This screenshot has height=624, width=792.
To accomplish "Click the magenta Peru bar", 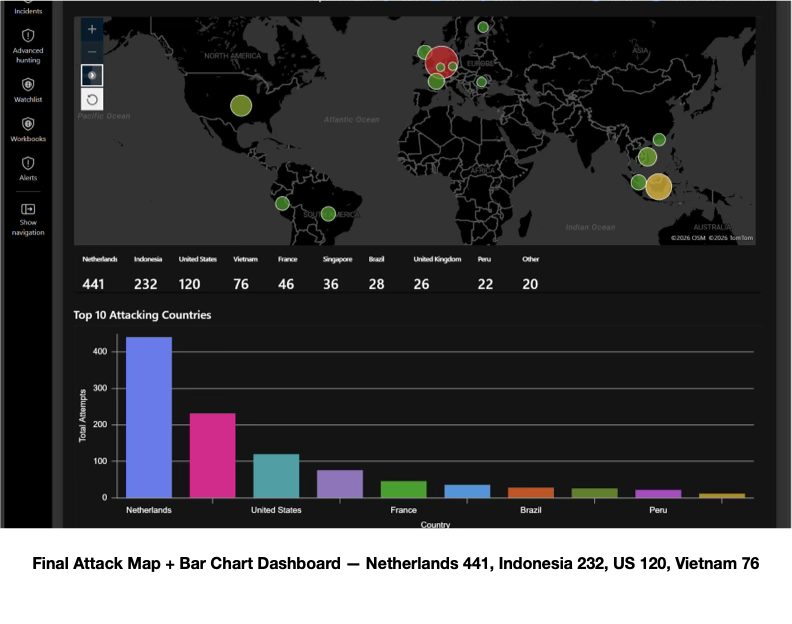I will 658,494.
